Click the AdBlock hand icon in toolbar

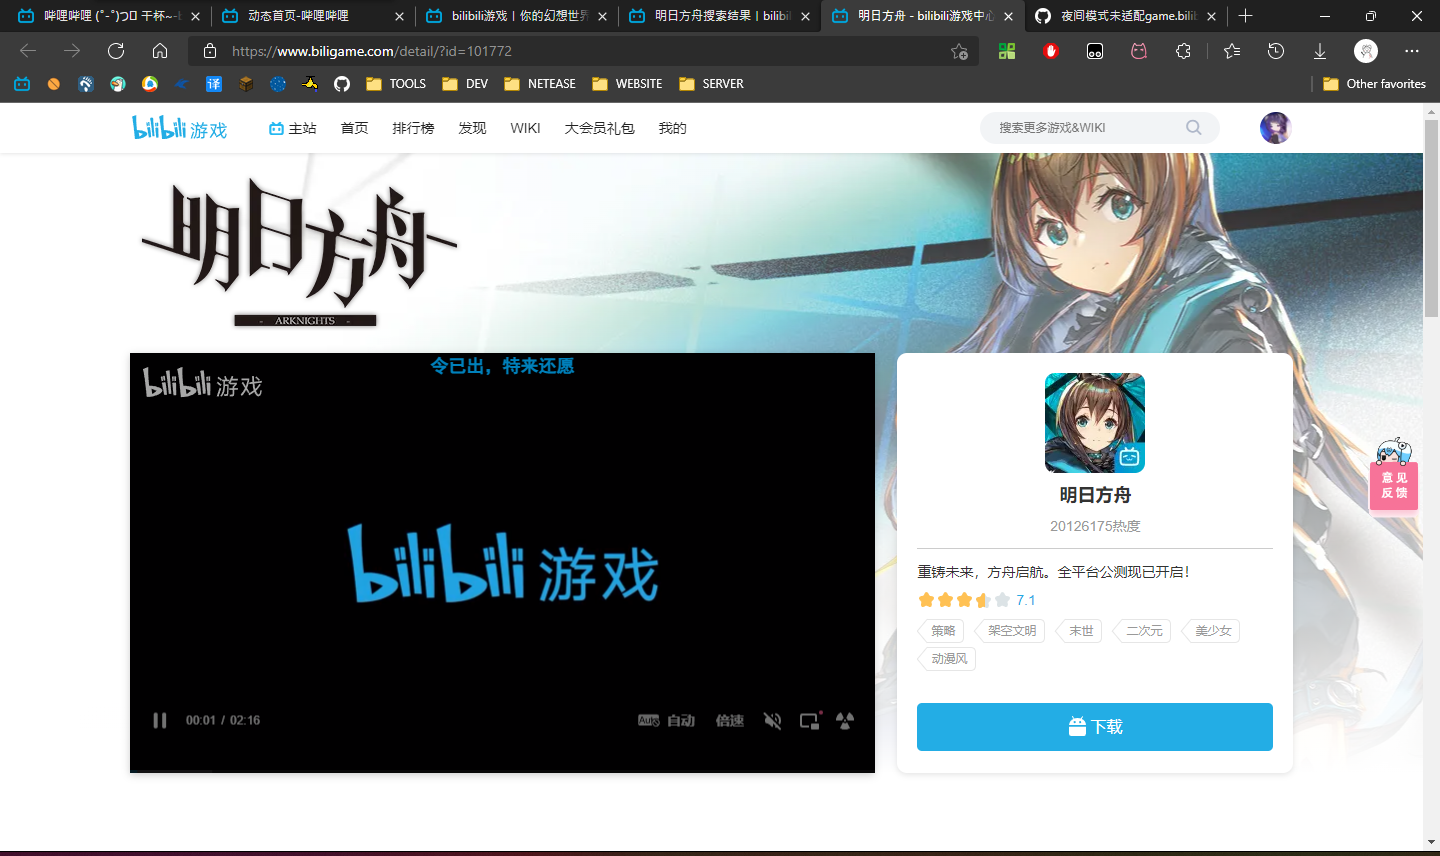point(1051,51)
